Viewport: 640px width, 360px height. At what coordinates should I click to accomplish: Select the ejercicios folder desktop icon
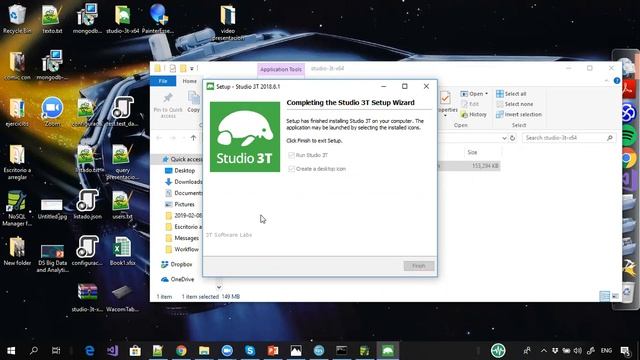pyautogui.click(x=17, y=112)
